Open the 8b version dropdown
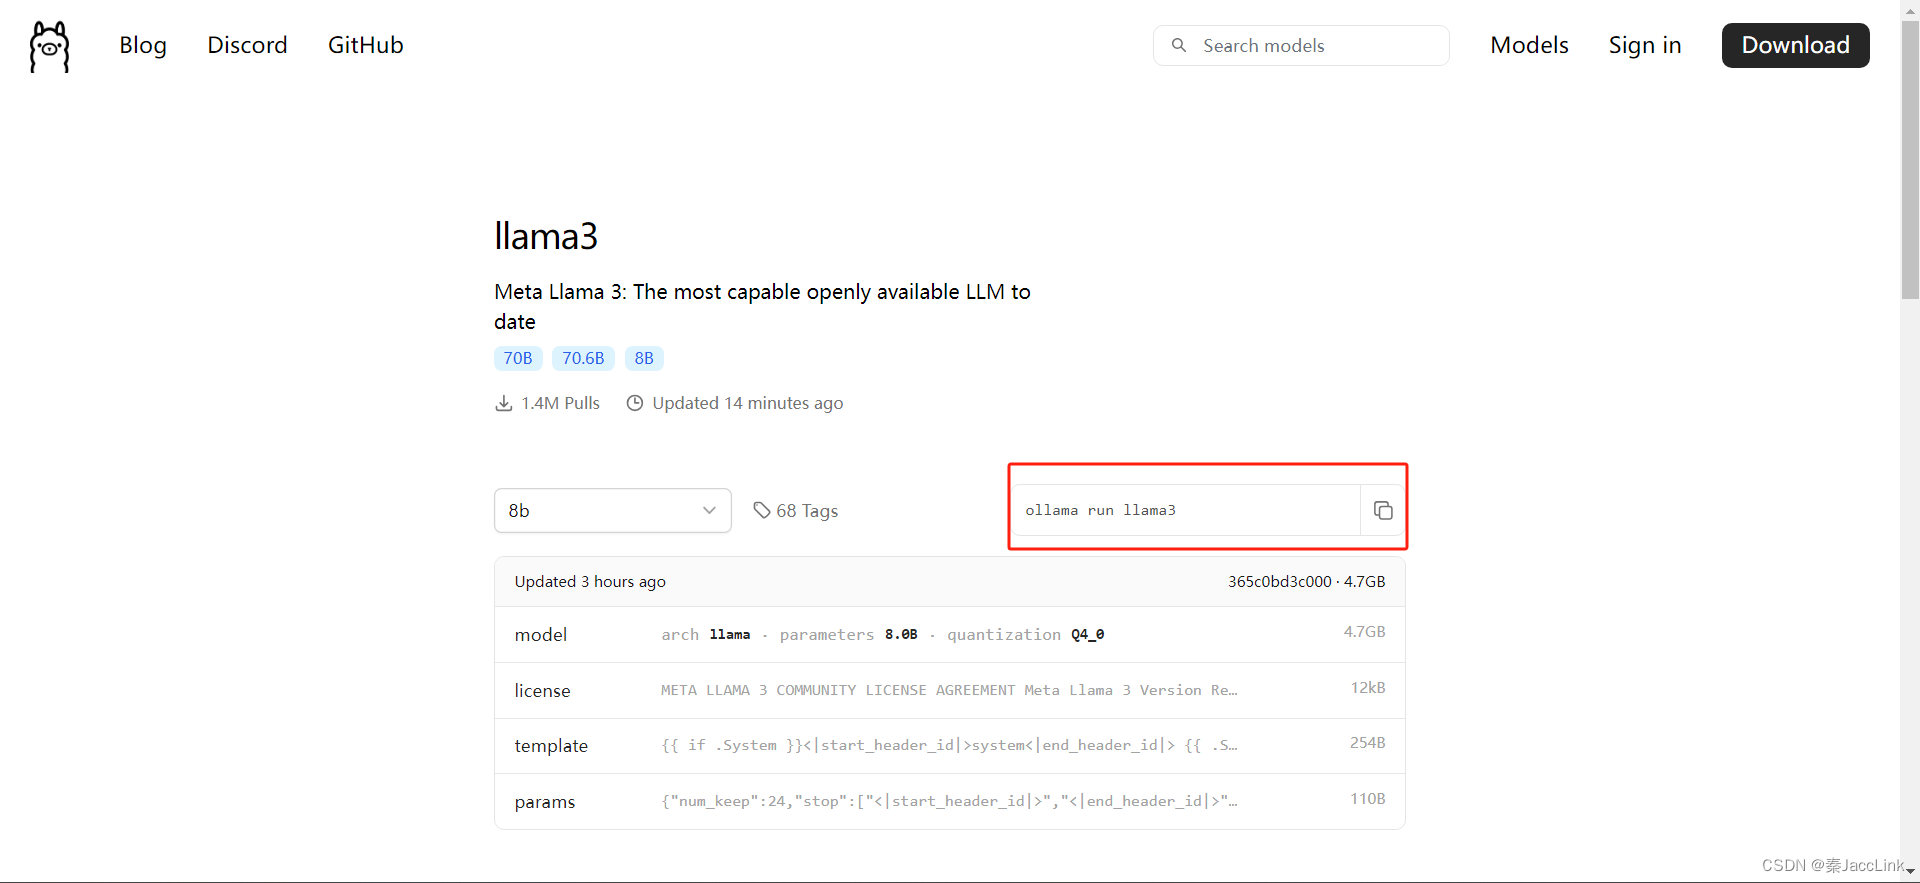 pos(612,510)
